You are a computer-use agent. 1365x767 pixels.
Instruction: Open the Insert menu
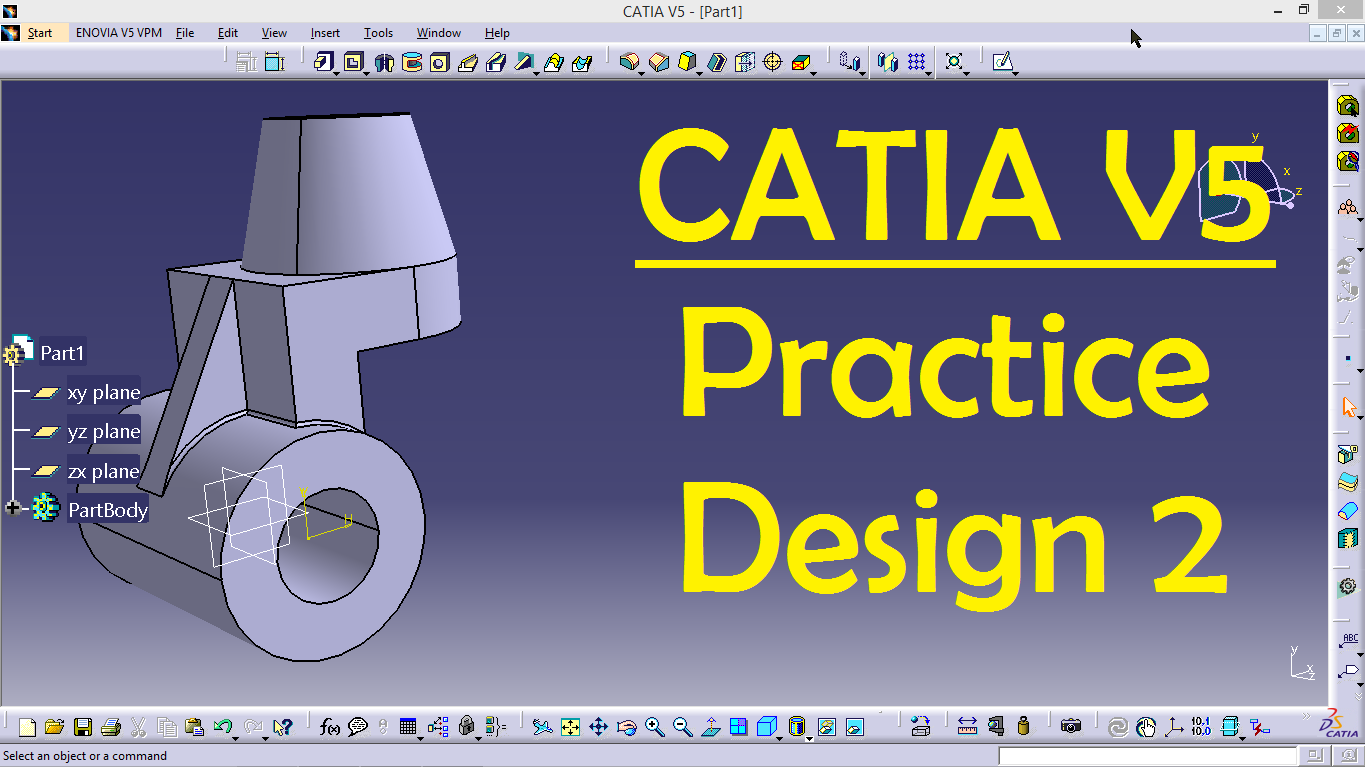point(325,33)
